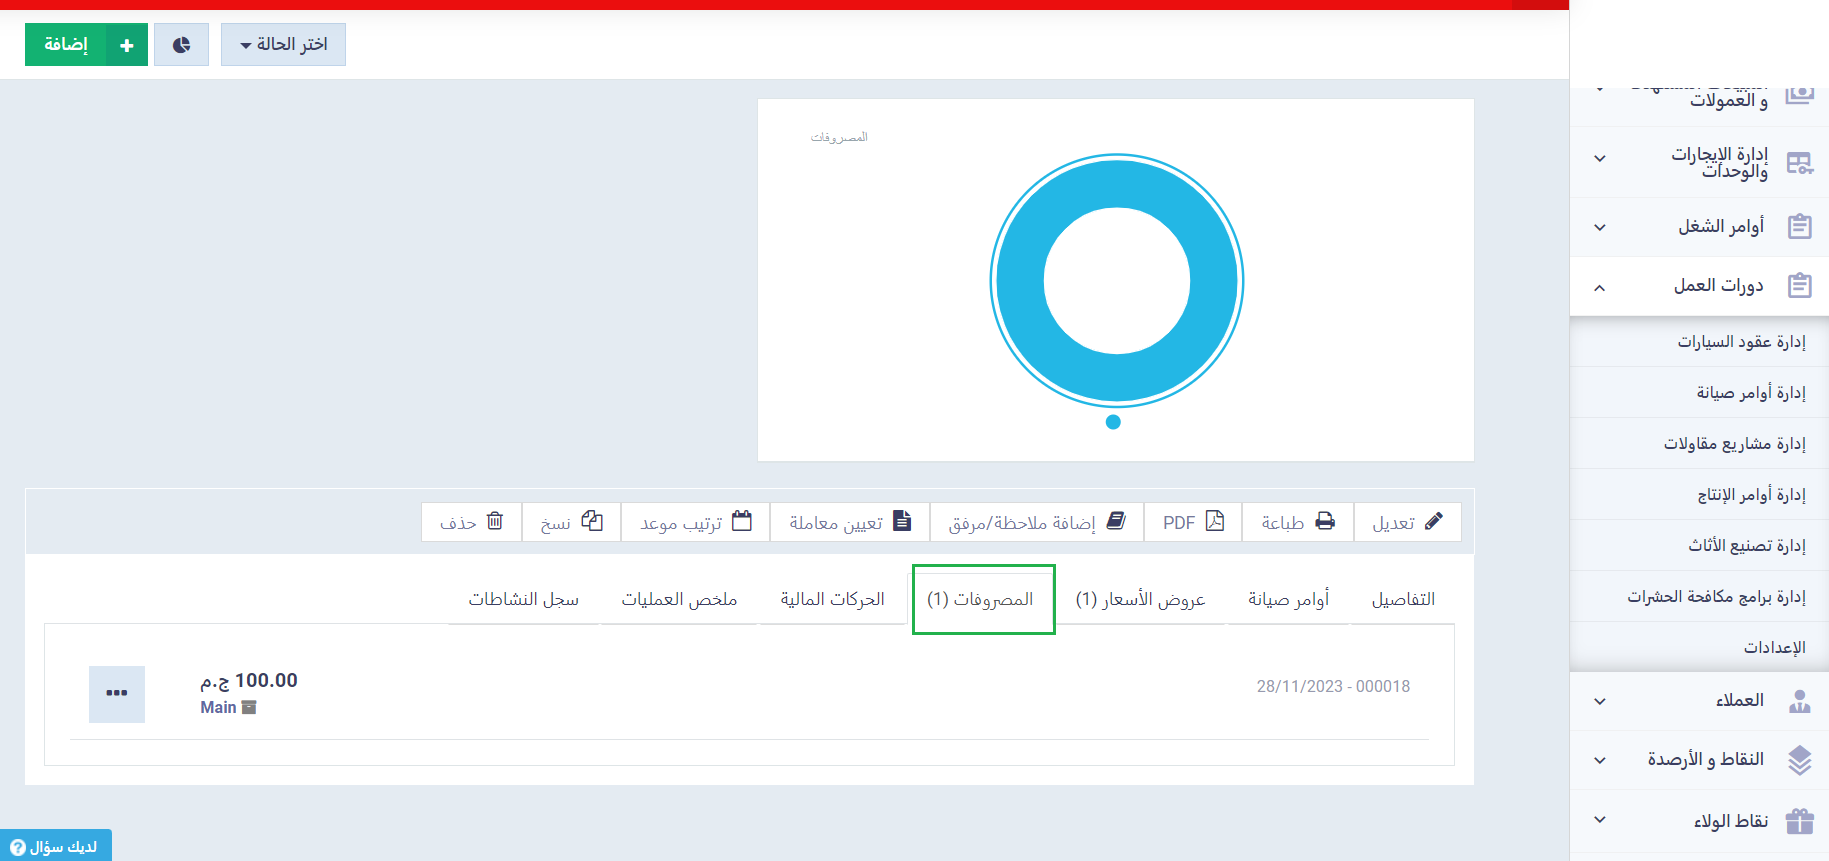This screenshot has width=1829, height=861.
Task: Click Add note/attachment (إضافة ملاحظة/مرفق)
Action: tap(1036, 522)
